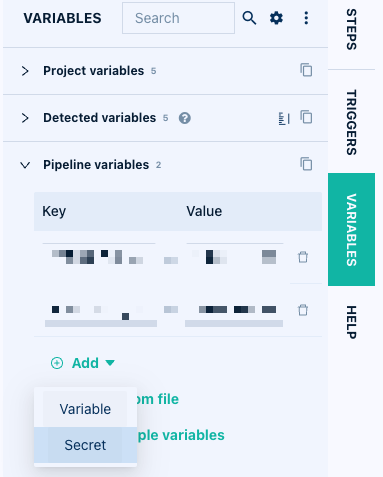Expand the Detected variables section

(x=25, y=118)
